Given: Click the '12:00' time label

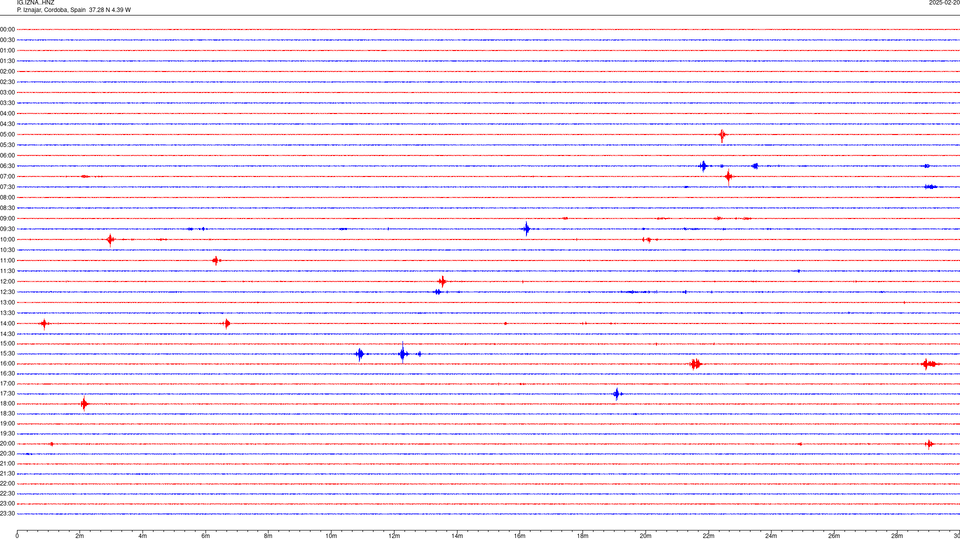Looking at the screenshot, I should pyautogui.click(x=8, y=282).
